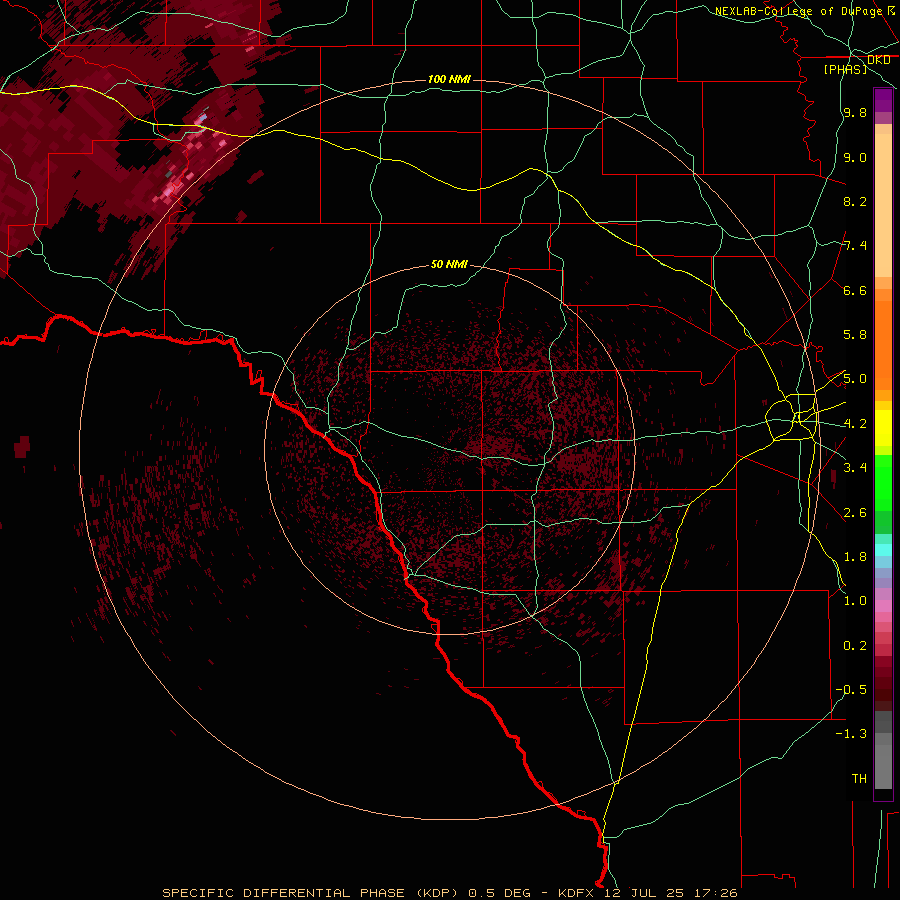Screen dimensions: 900x900
Task: Click the 8.2 value on the color scale
Action: (x=855, y=201)
